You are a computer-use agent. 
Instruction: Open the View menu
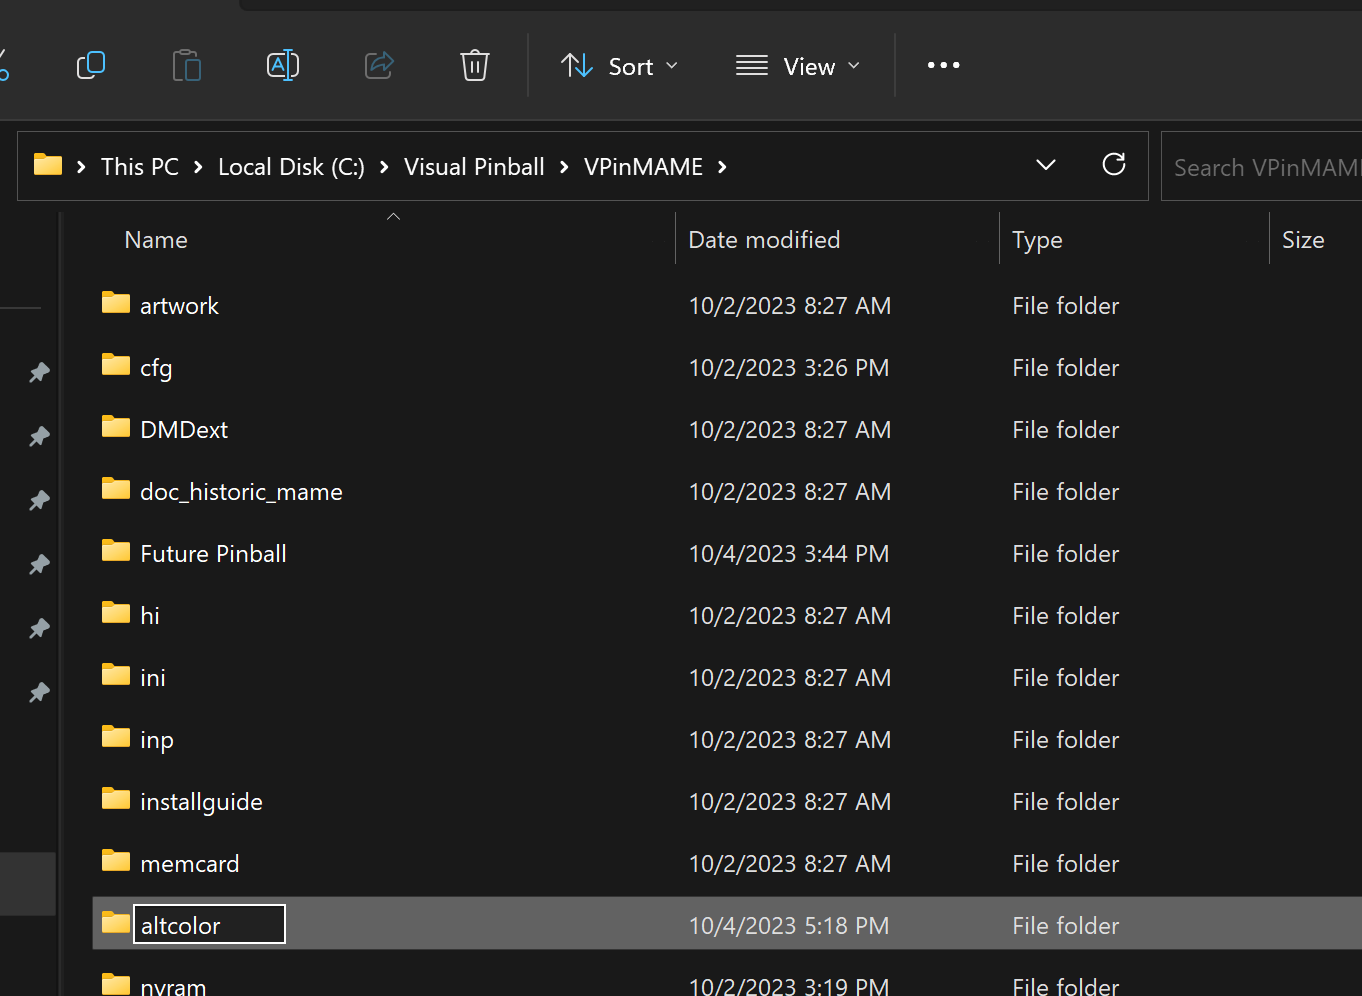click(808, 65)
